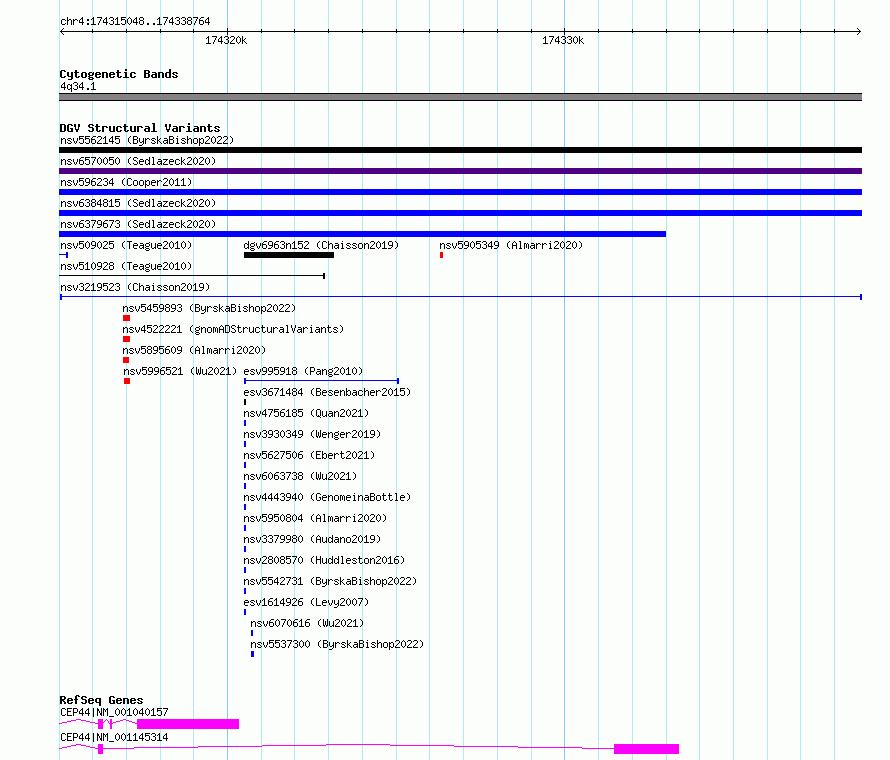Click nsv5895609 (Almarri2020) label
This screenshot has height=760, width=890.
194,350
